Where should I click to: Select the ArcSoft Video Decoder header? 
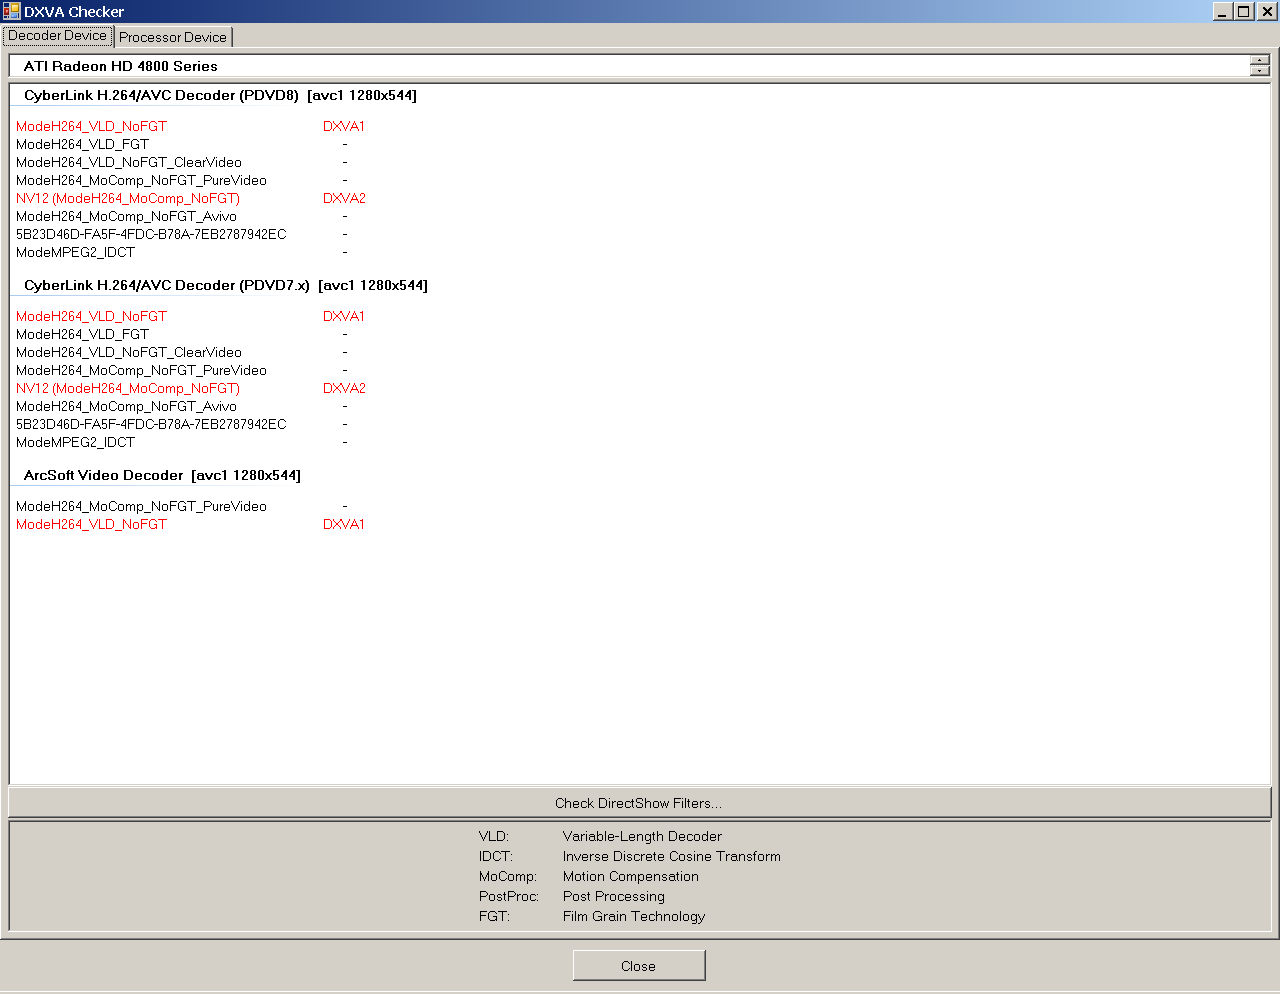tap(162, 475)
